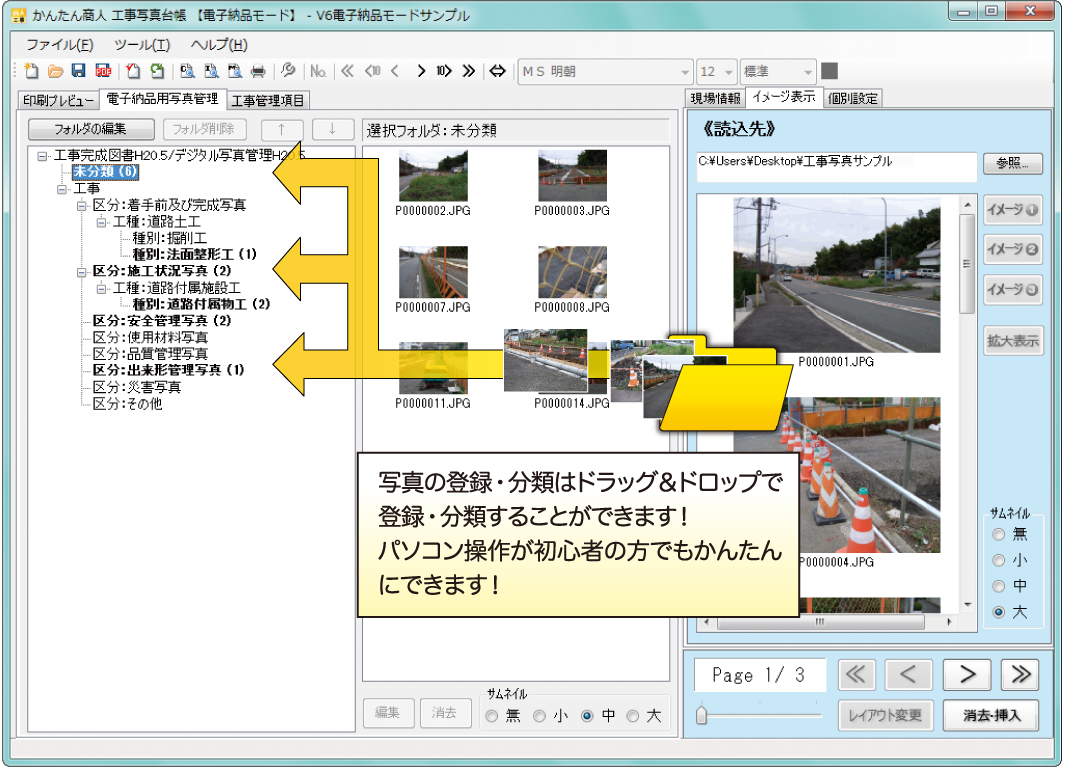Collapse the 工事 tree node

pos(62,189)
